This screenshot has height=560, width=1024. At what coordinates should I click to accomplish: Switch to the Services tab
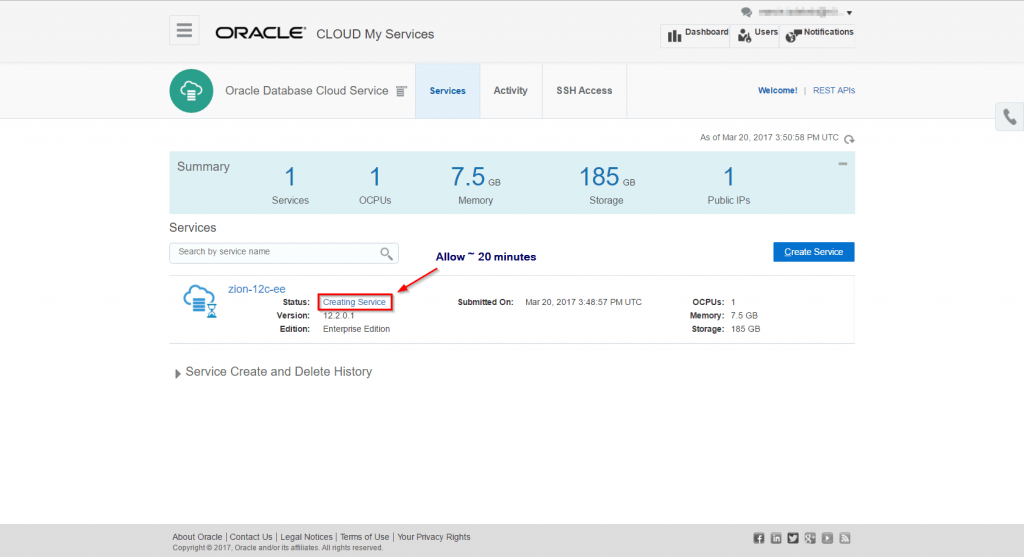(447, 91)
